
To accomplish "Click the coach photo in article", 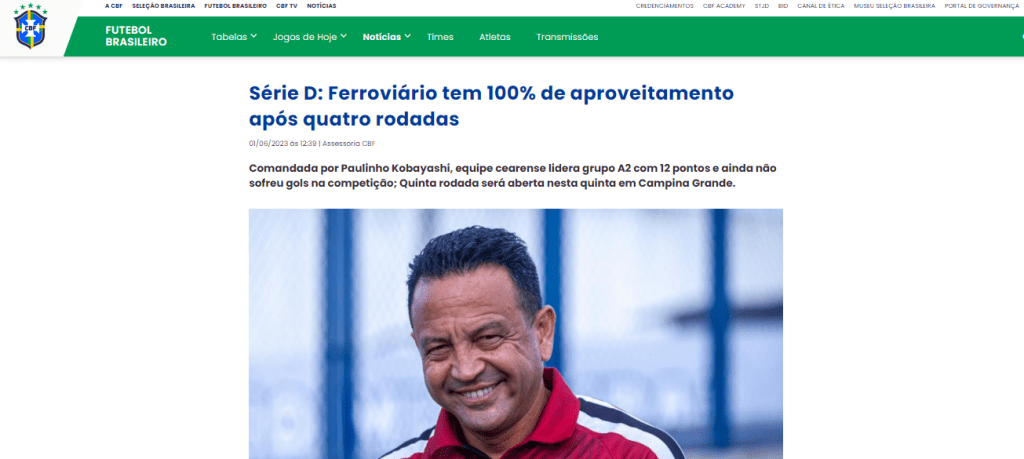I will pyautogui.click(x=515, y=334).
